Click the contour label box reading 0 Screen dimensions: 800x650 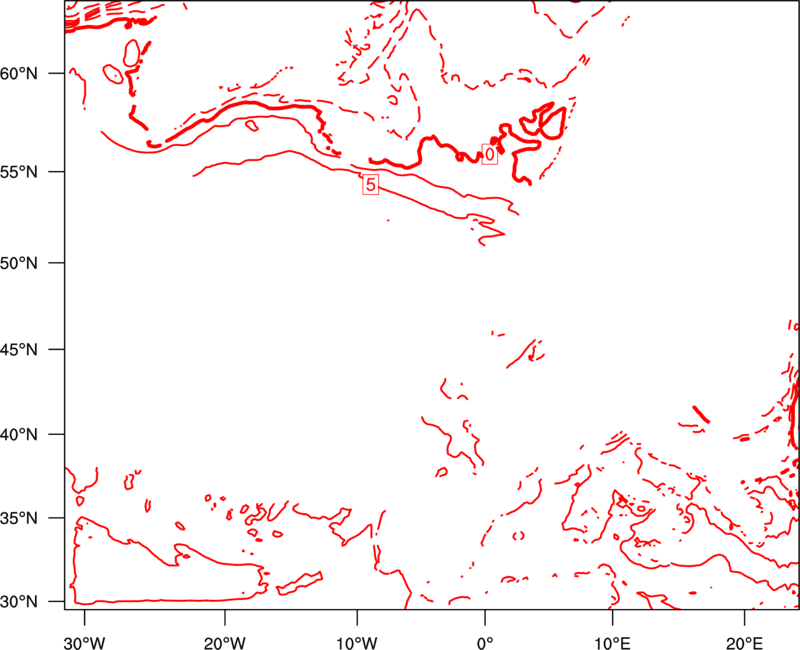pyautogui.click(x=490, y=154)
